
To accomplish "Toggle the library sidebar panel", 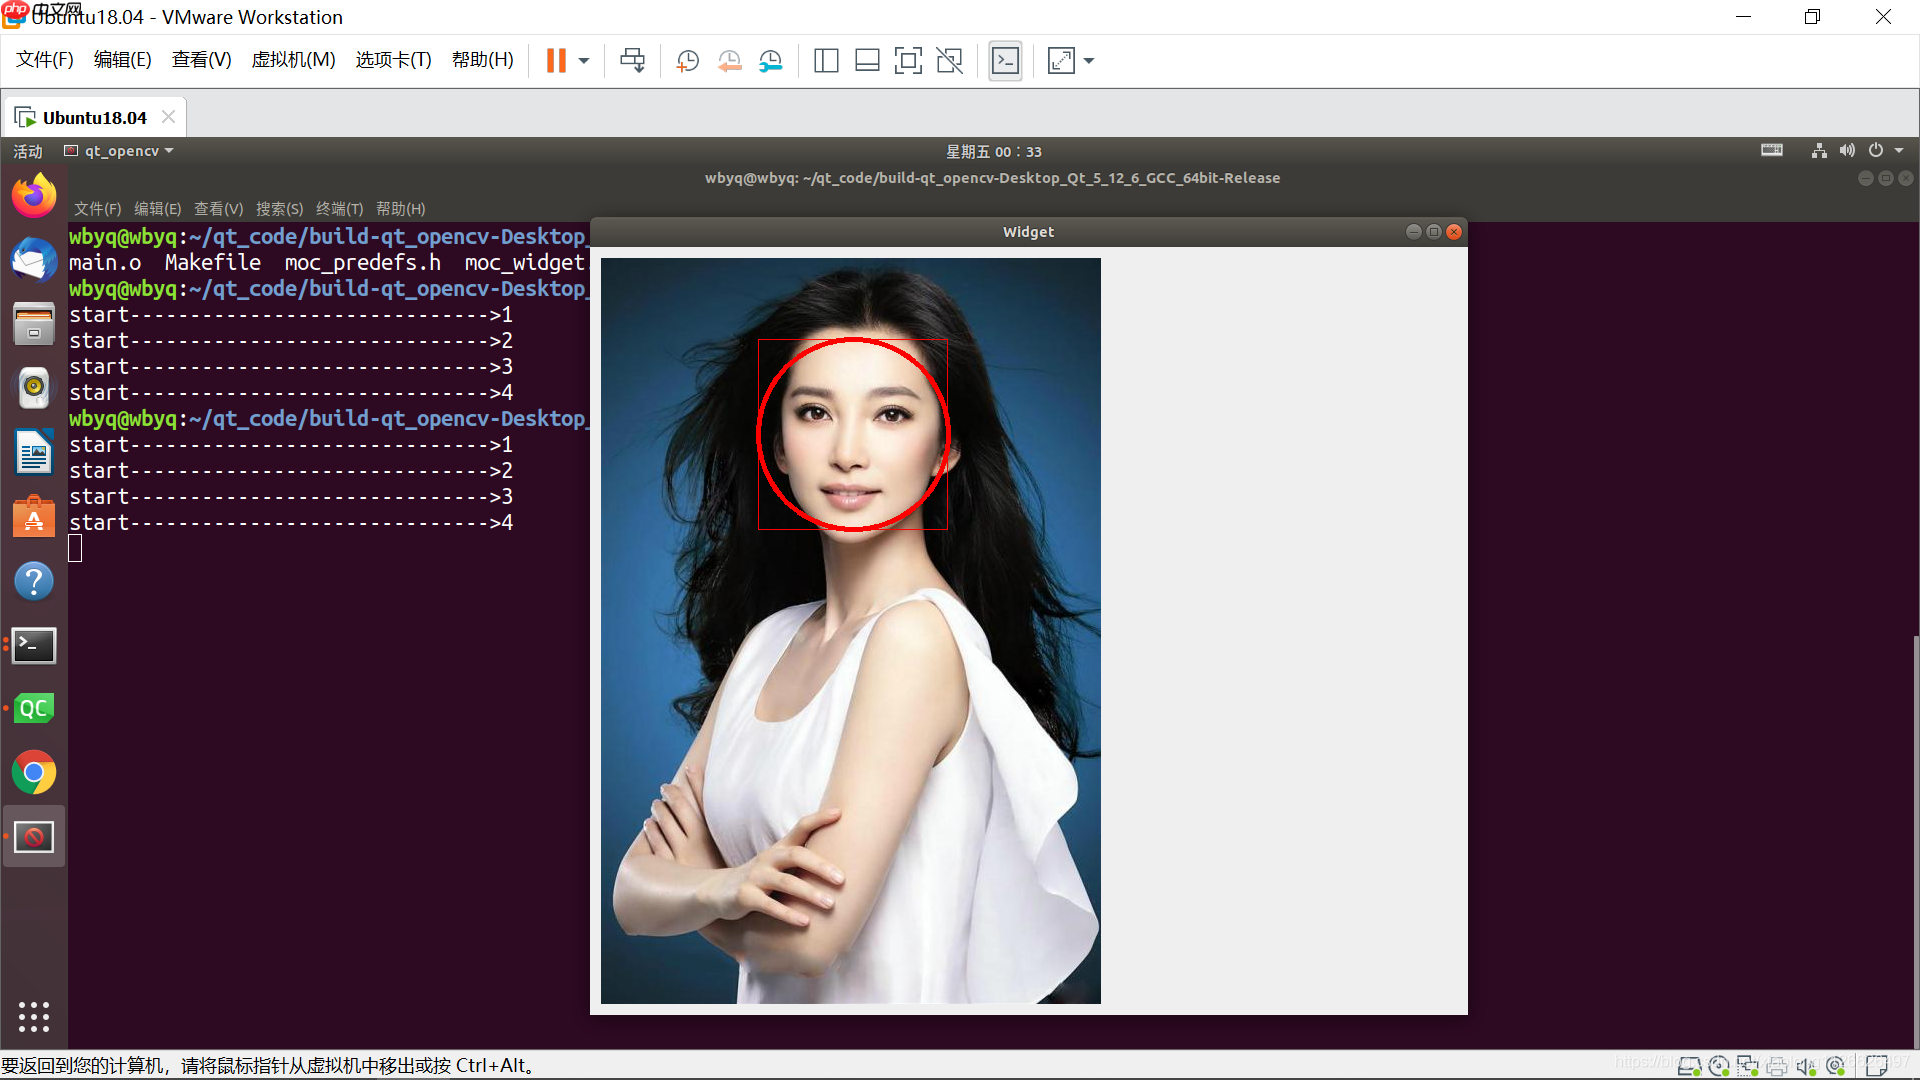I will coord(826,60).
